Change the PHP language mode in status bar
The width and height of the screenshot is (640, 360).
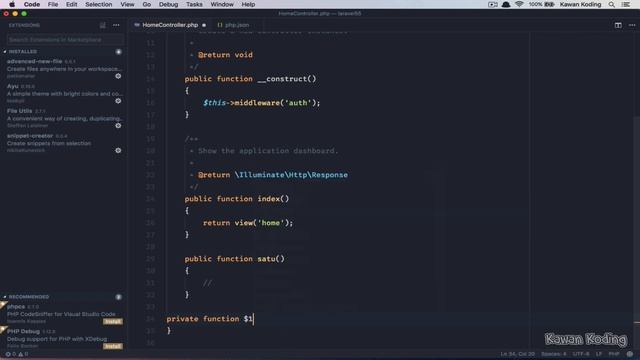pyautogui.click(x=614, y=354)
